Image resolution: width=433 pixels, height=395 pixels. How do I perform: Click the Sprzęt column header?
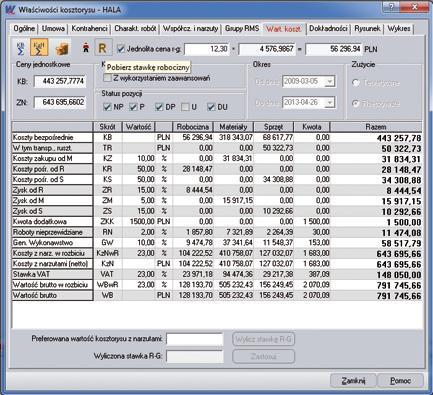click(x=273, y=127)
